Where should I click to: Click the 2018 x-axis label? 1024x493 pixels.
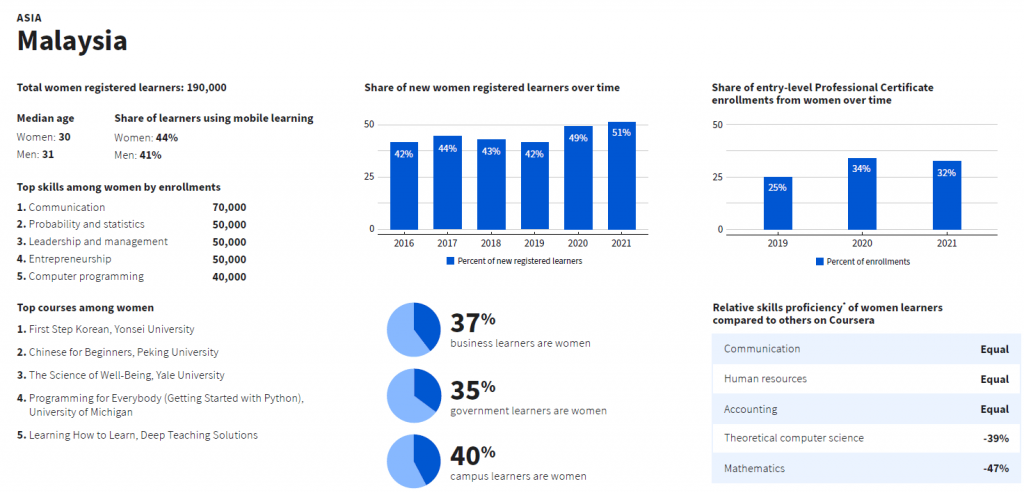(491, 244)
